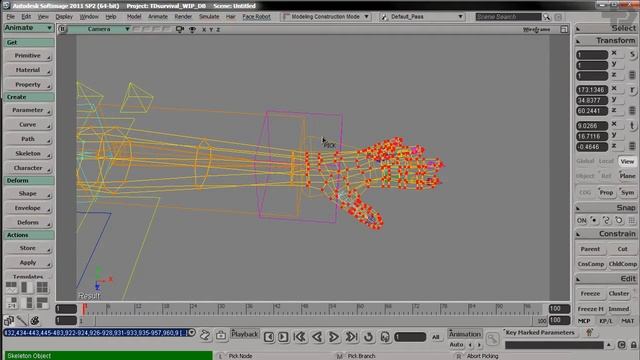Select Global transform mode
Image resolution: width=640 pixels, height=360 pixels.
pyautogui.click(x=585, y=161)
